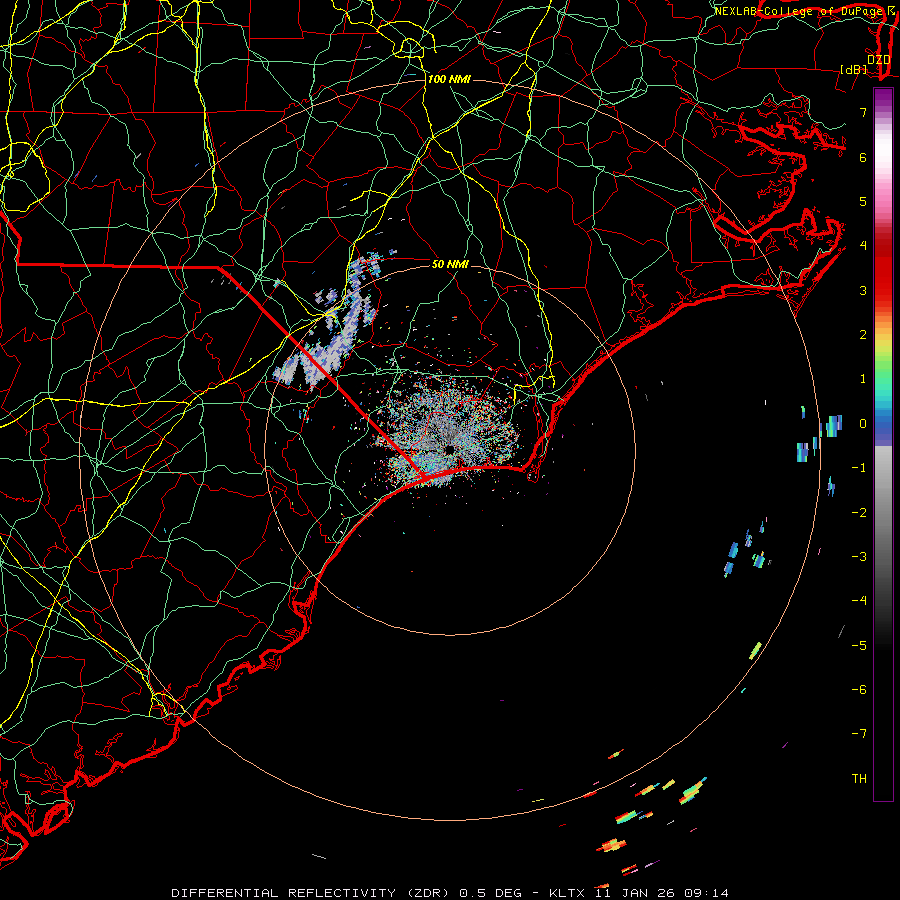Click the KLTX station identifier in the caption
Screen dimensions: 900x900
click(567, 893)
